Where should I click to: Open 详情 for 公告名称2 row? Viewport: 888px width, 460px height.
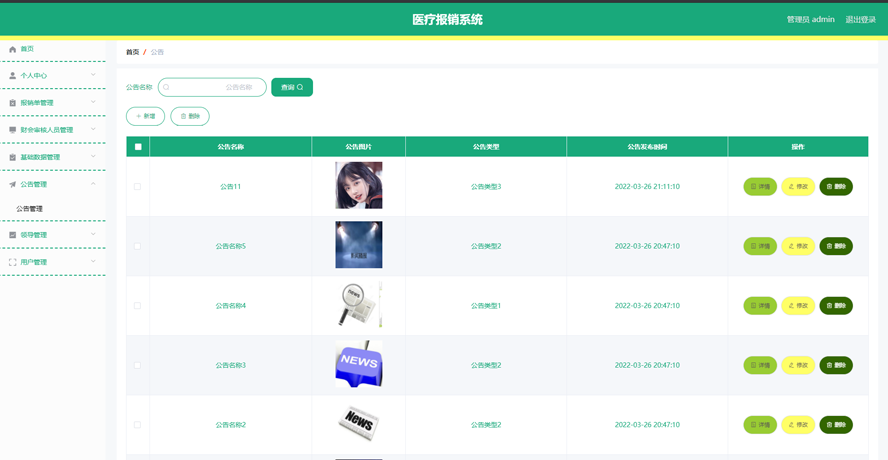point(760,424)
